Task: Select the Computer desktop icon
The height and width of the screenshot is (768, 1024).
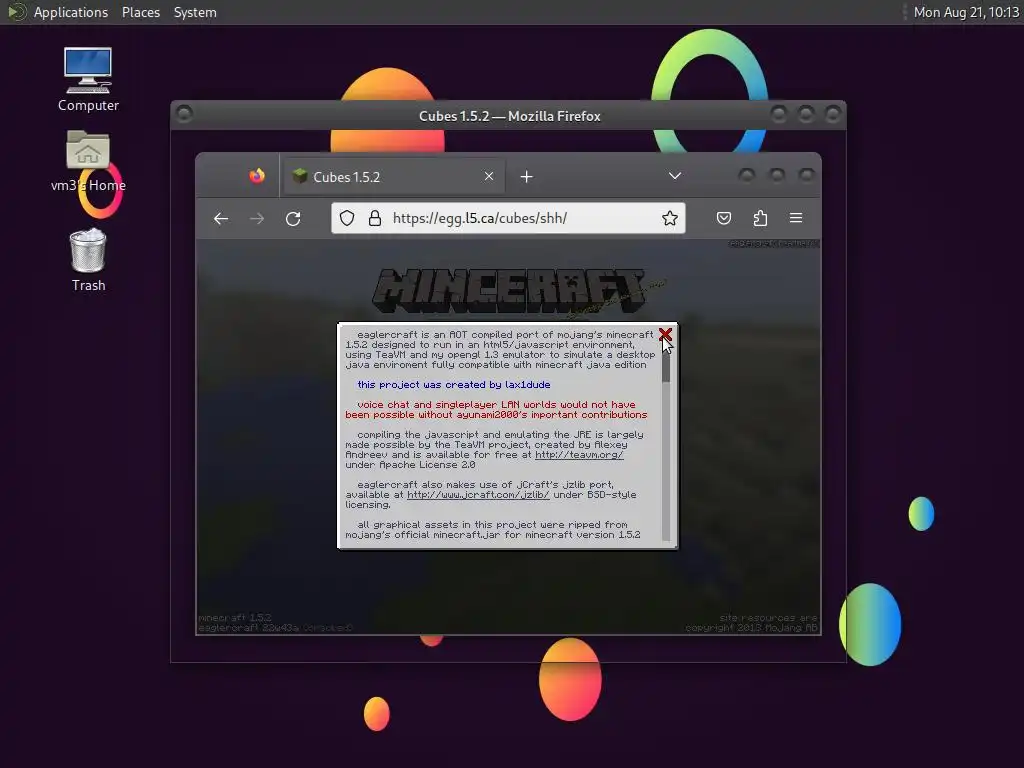Action: pyautogui.click(x=88, y=79)
